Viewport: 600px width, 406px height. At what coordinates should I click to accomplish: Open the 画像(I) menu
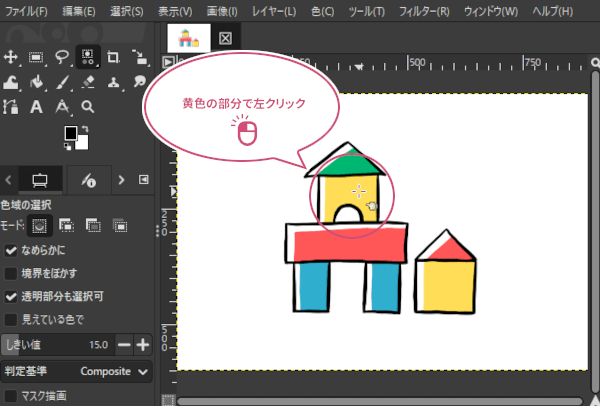(x=222, y=11)
